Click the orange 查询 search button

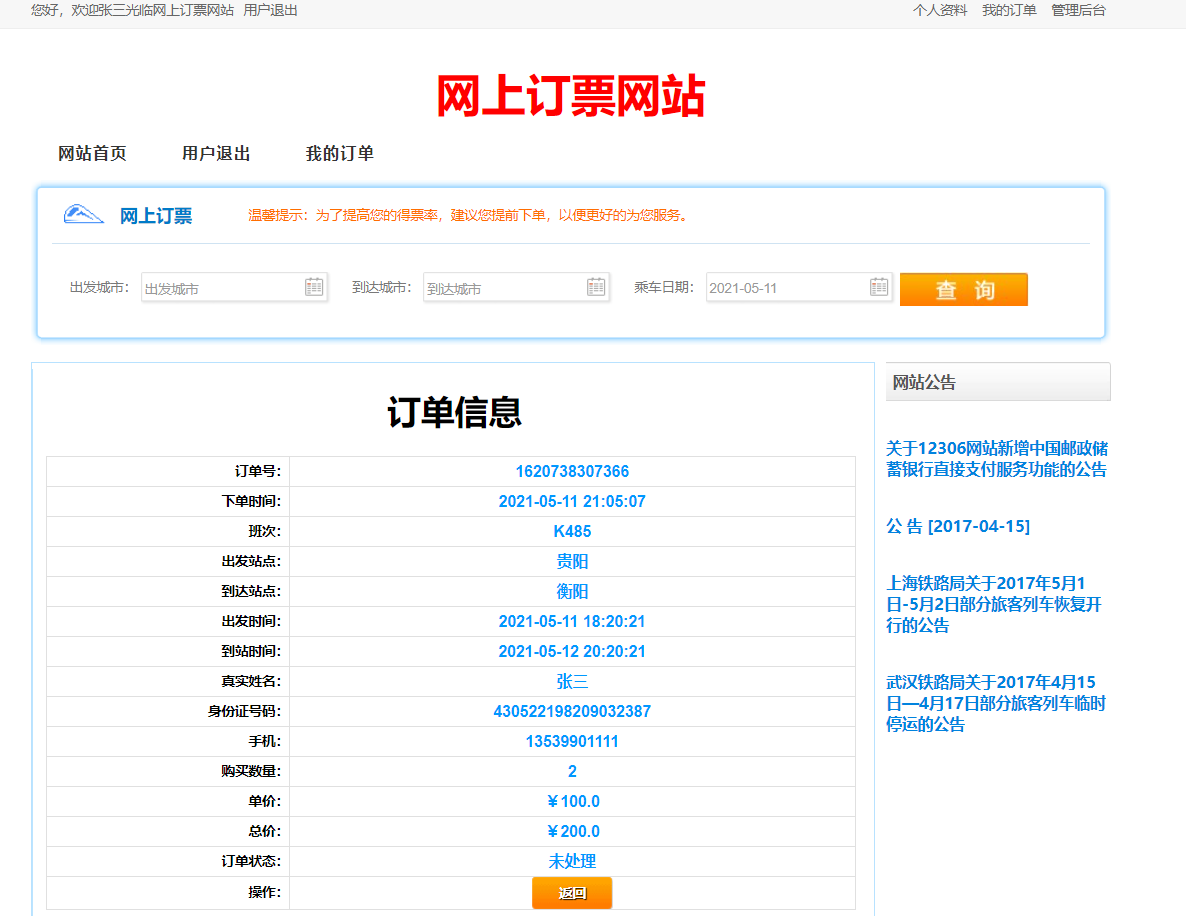964,289
